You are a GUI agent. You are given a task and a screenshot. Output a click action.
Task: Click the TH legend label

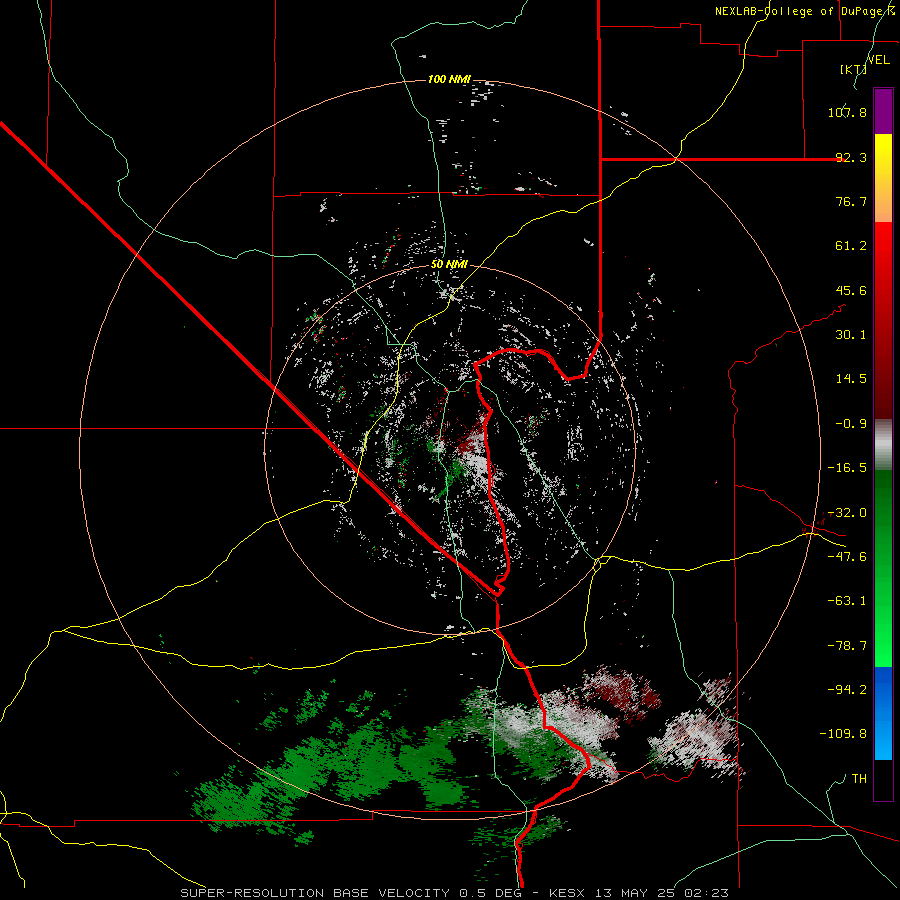(x=859, y=779)
